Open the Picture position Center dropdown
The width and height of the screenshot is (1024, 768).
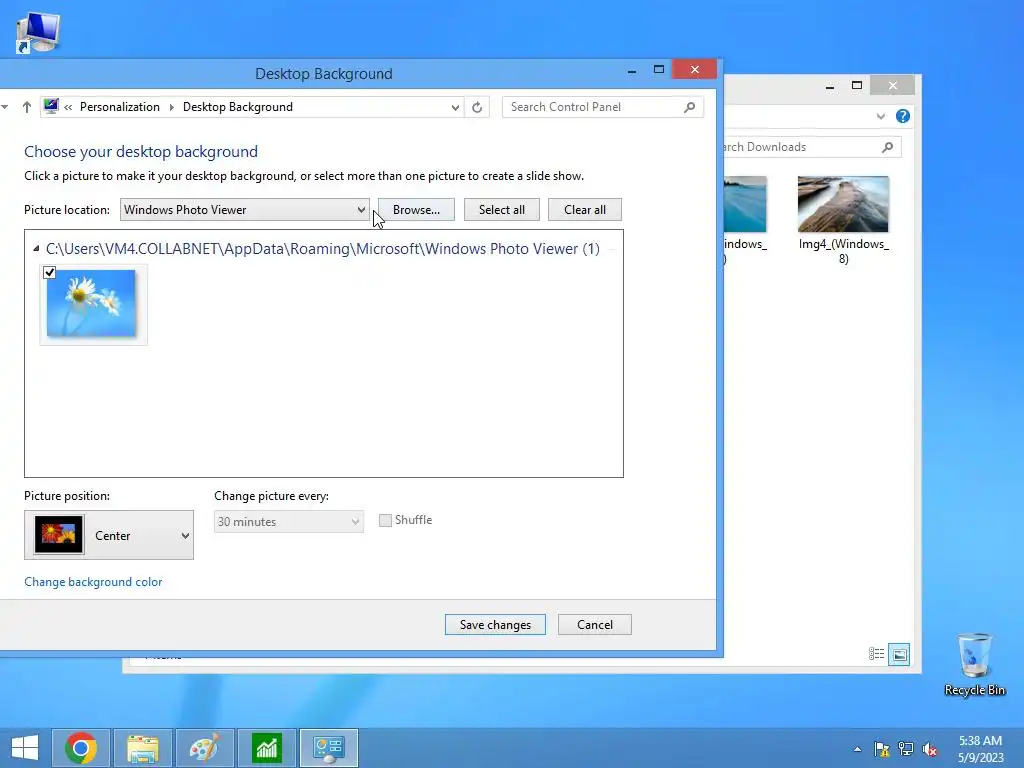coord(109,535)
